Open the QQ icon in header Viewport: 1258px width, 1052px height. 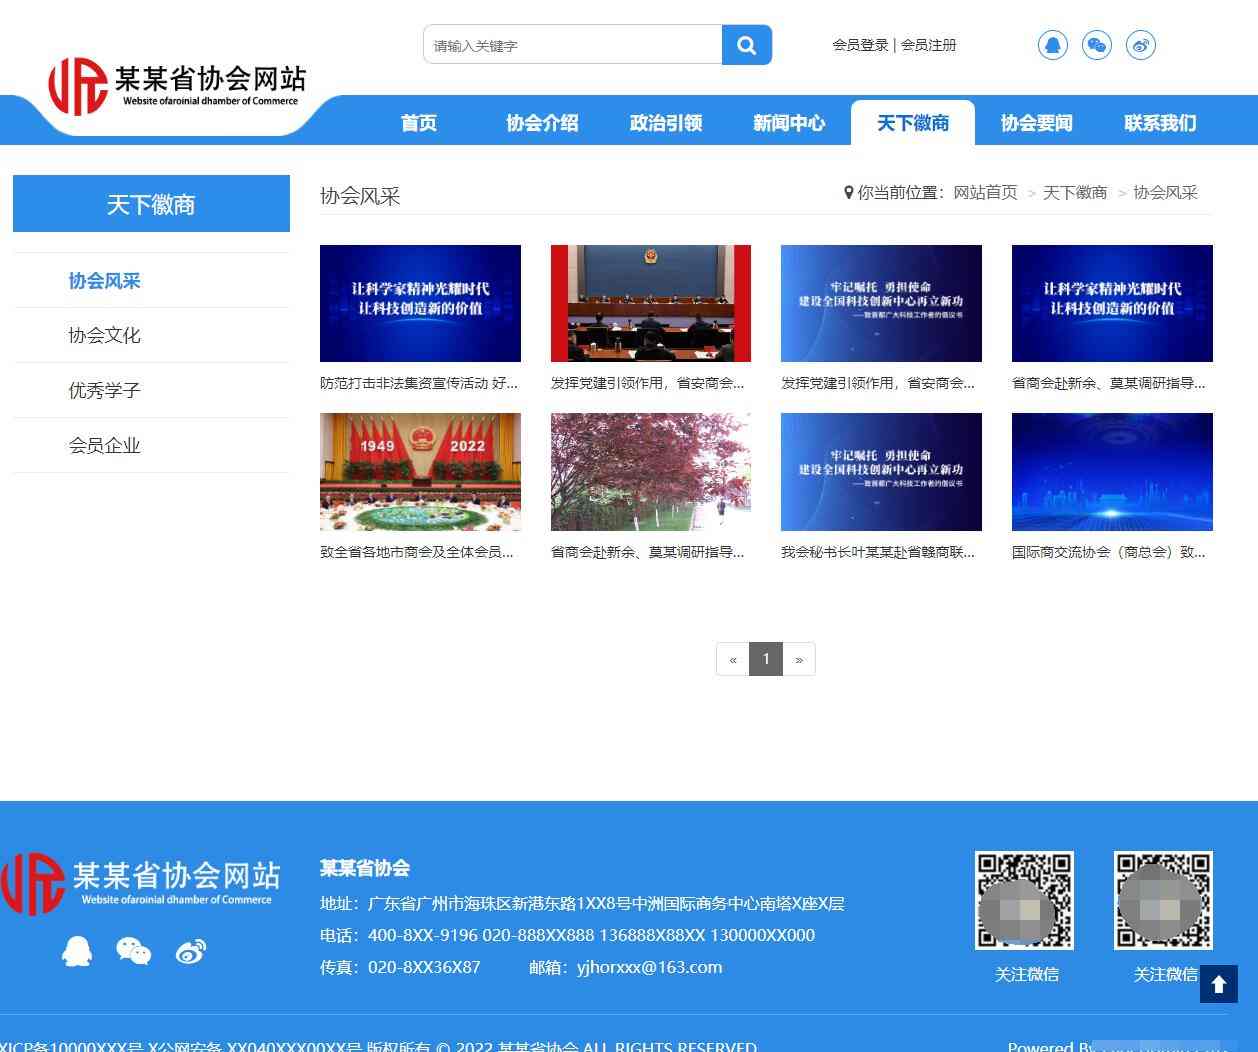(1052, 45)
